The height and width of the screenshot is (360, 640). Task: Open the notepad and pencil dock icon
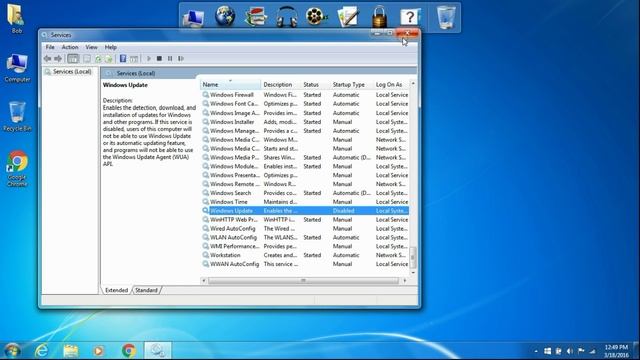coord(348,17)
